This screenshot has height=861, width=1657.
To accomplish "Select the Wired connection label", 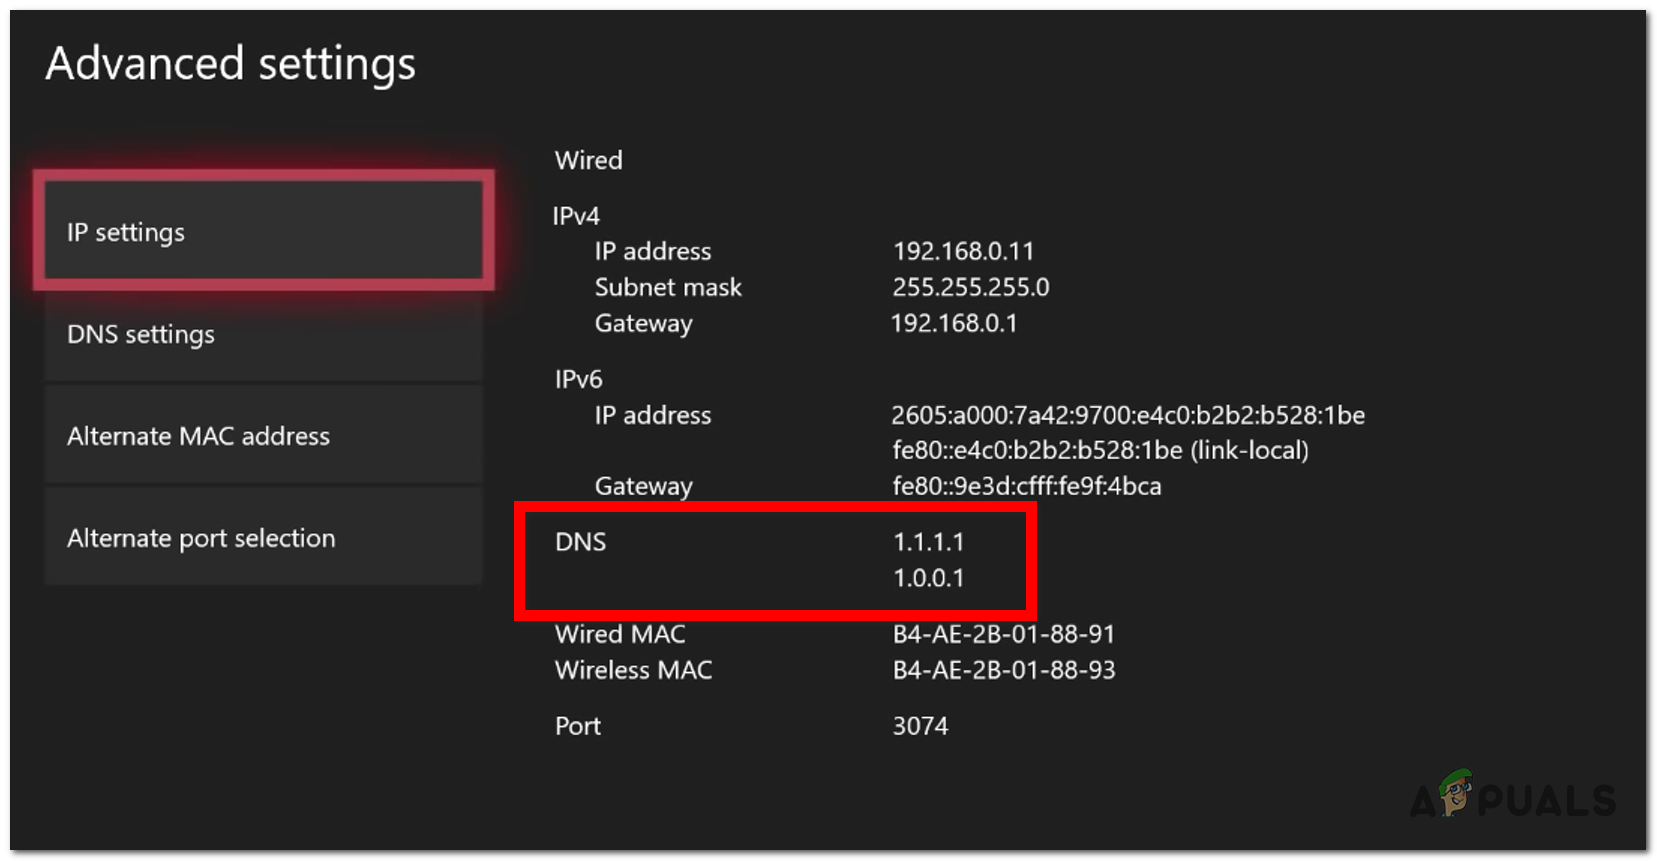I will click(588, 160).
